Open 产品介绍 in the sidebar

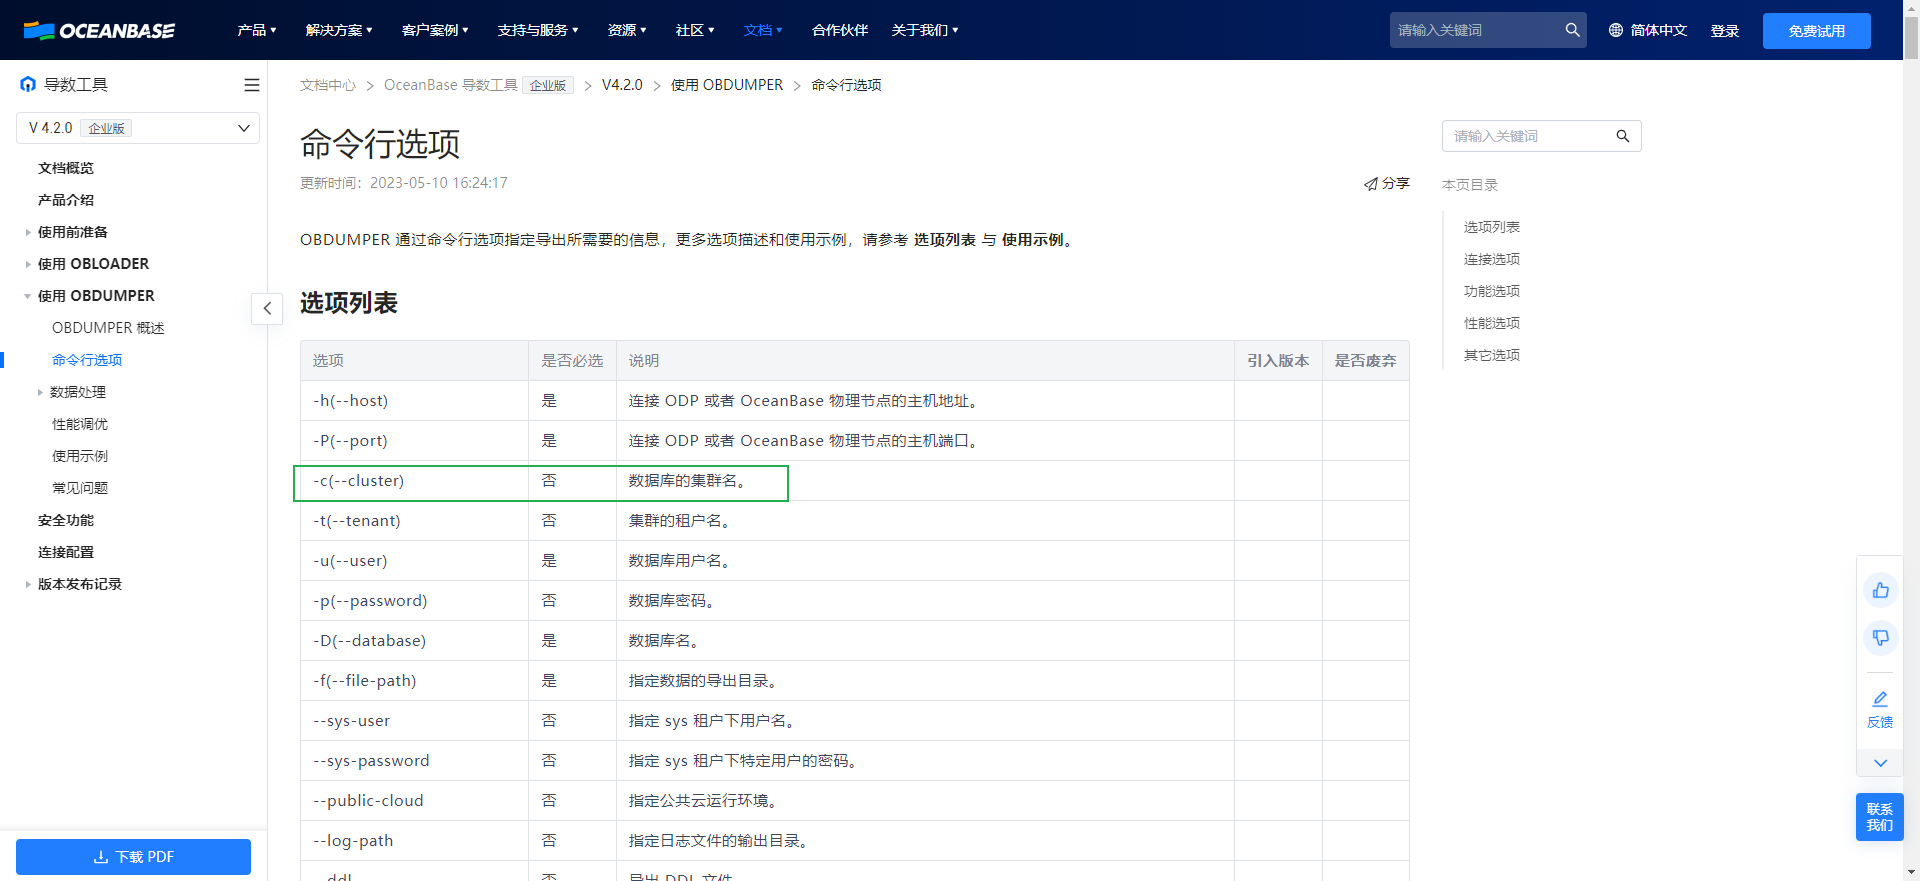[x=66, y=200]
